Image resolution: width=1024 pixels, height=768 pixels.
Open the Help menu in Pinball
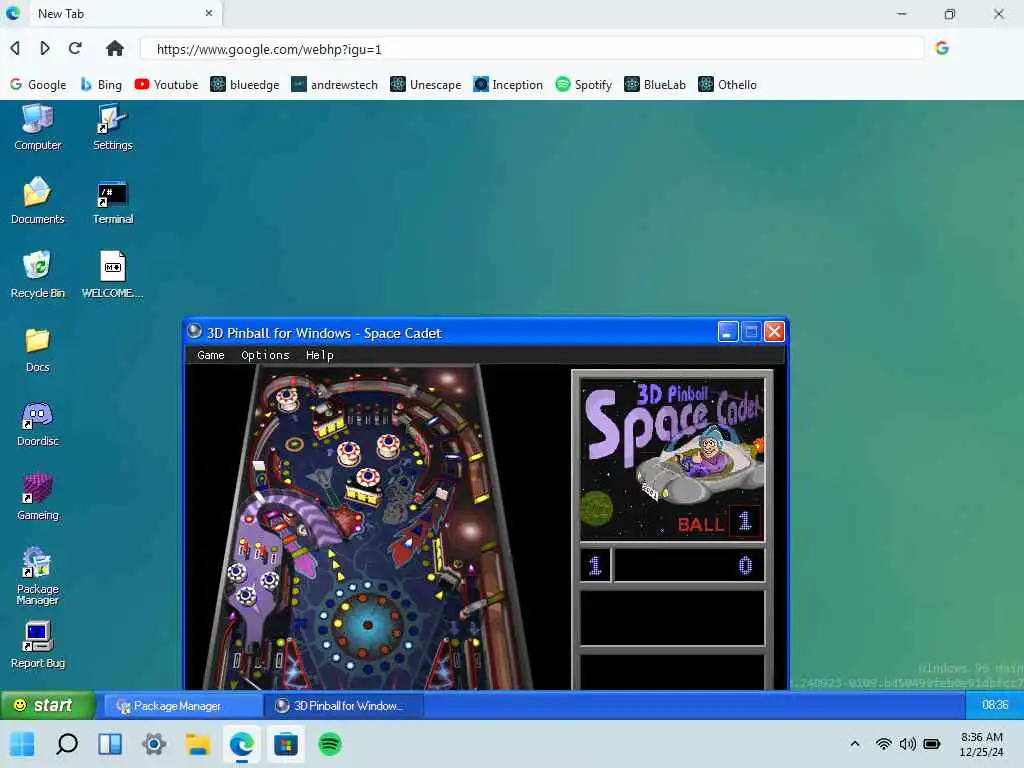[319, 355]
